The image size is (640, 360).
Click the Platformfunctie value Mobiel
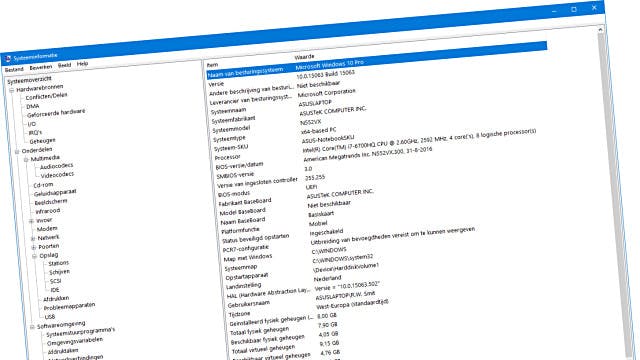(x=318, y=223)
